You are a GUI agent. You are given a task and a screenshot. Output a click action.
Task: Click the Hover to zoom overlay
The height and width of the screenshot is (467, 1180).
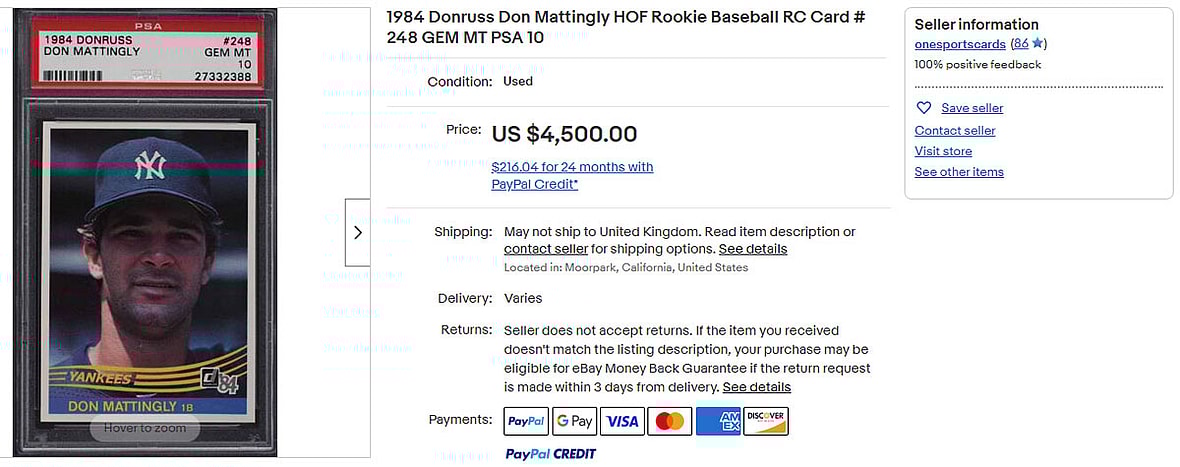tap(143, 428)
